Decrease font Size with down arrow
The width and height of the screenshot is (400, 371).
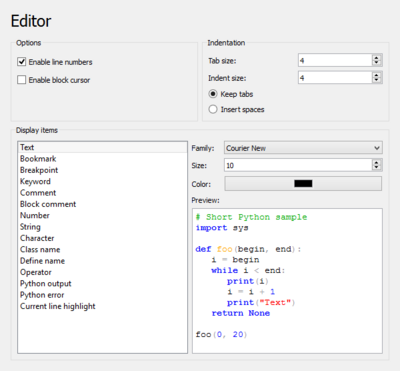[x=377, y=168]
